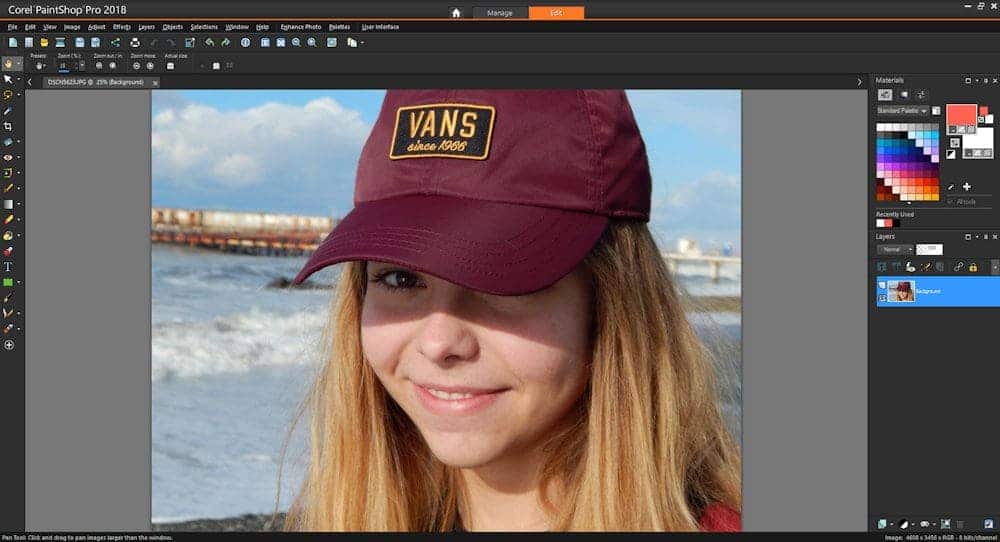This screenshot has height=542, width=1000.
Task: Open the Effects menu
Action: pyautogui.click(x=121, y=26)
